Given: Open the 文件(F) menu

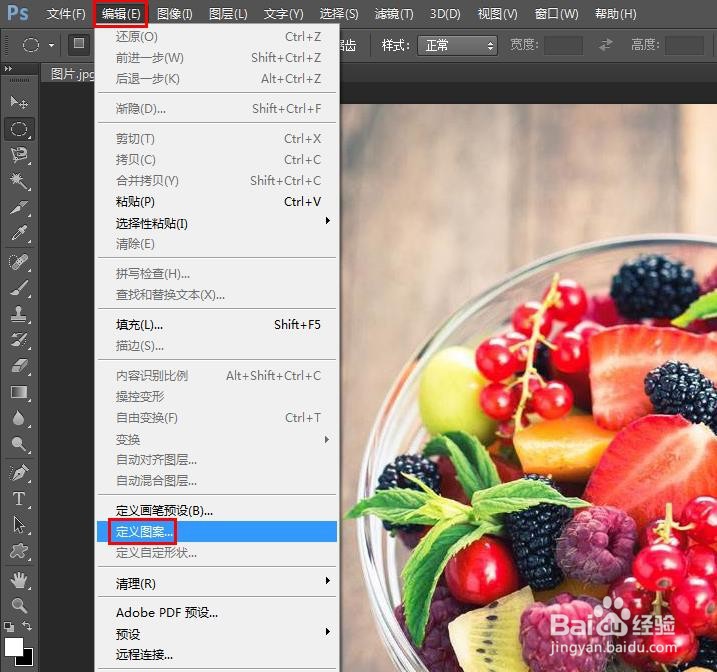Looking at the screenshot, I should coord(66,14).
